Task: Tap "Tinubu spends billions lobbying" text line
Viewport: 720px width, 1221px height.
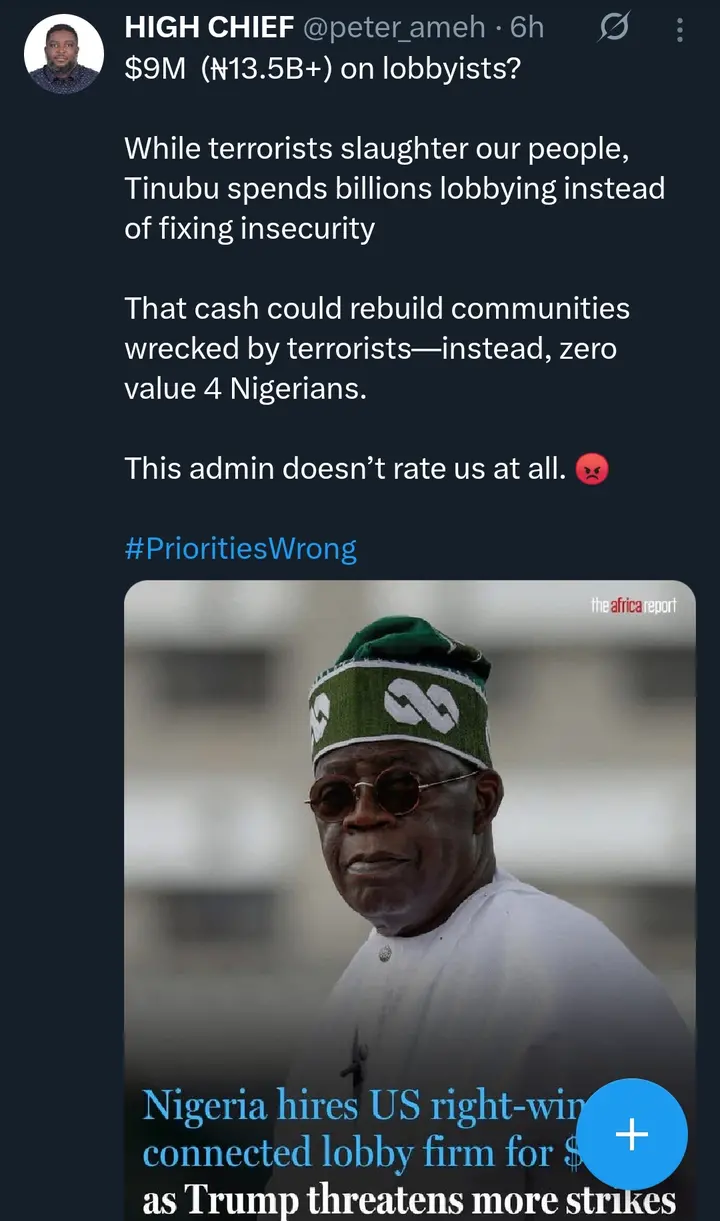Action: tap(394, 188)
